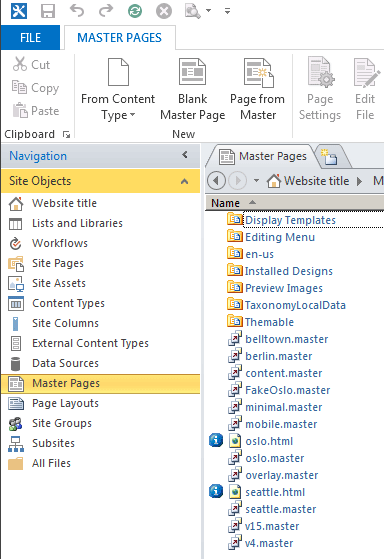This screenshot has height=559, width=384.
Task: Open the Clipboard dialog launcher
Action: pos(66,134)
